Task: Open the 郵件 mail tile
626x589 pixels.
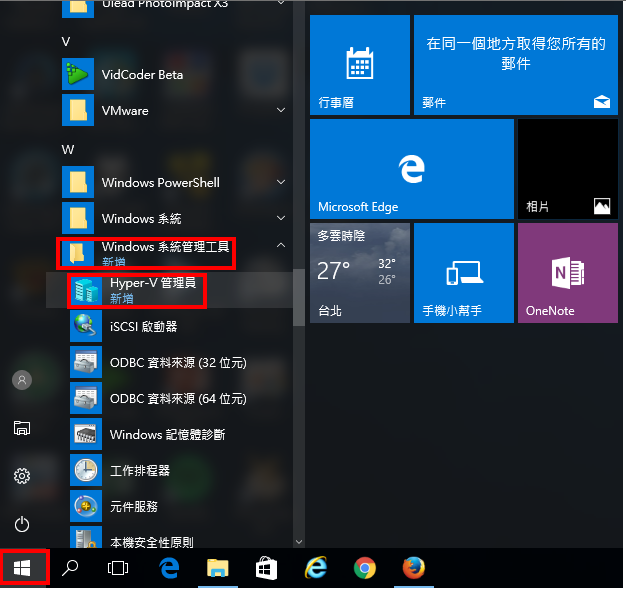Action: tap(516, 65)
